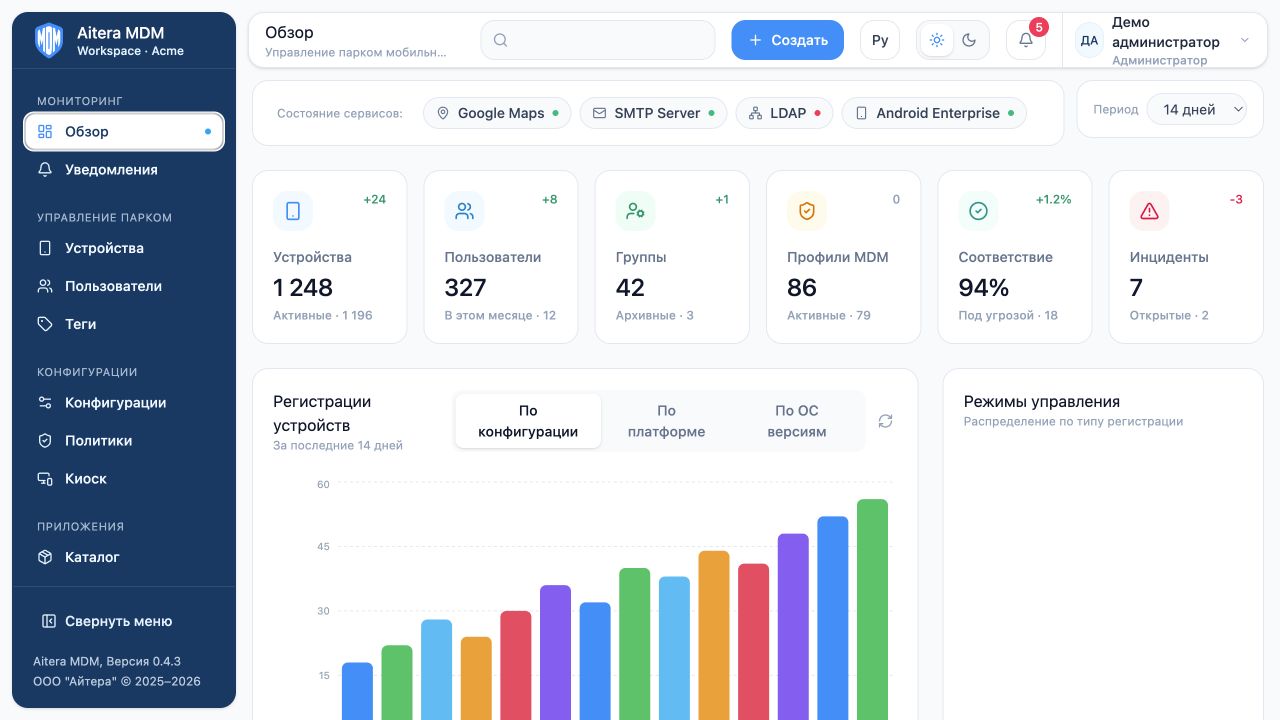This screenshot has width=1280, height=720.
Task: Focus the search input in the header
Action: [598, 40]
